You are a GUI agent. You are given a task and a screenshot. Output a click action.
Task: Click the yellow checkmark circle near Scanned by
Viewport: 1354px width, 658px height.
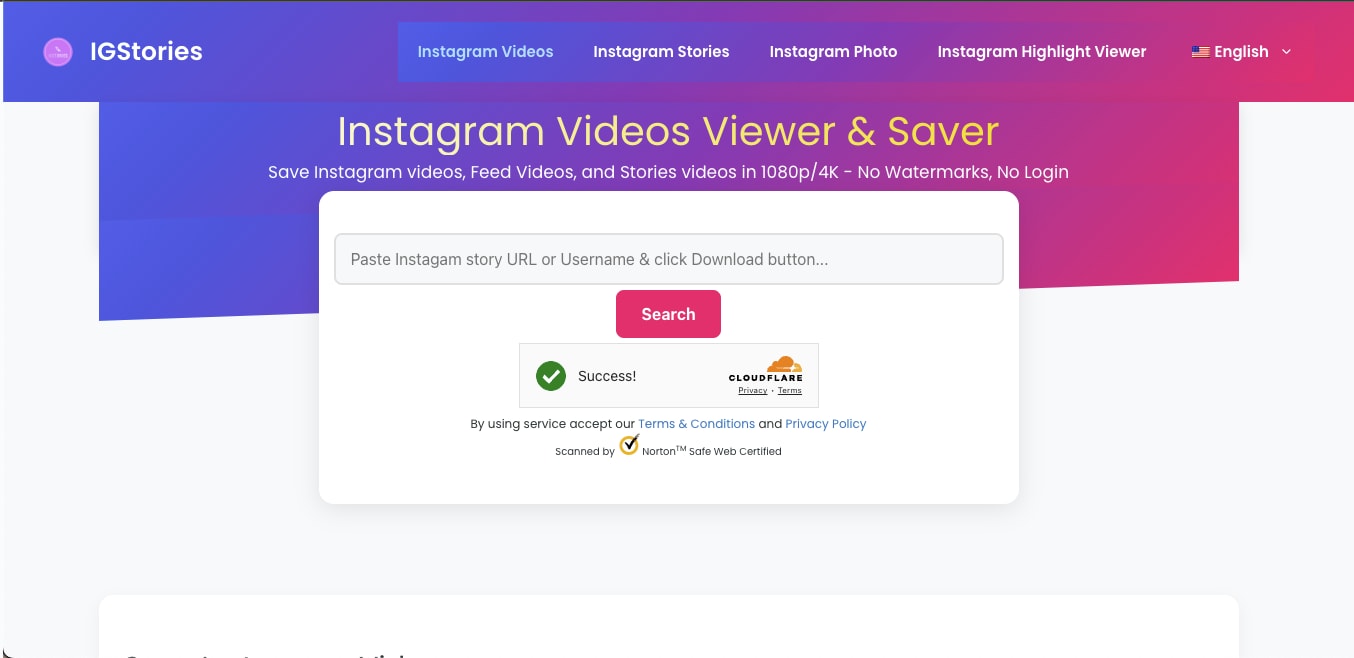[x=629, y=445]
